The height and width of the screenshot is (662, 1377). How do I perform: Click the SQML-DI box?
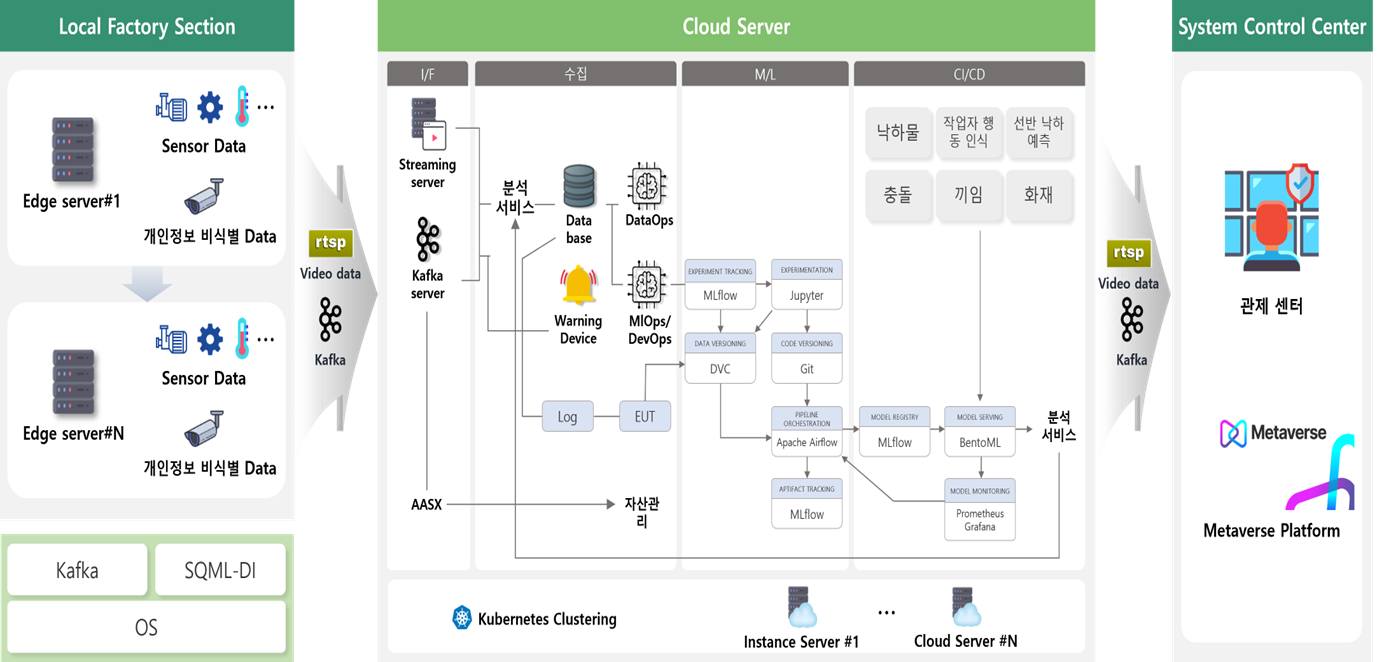[x=220, y=570]
